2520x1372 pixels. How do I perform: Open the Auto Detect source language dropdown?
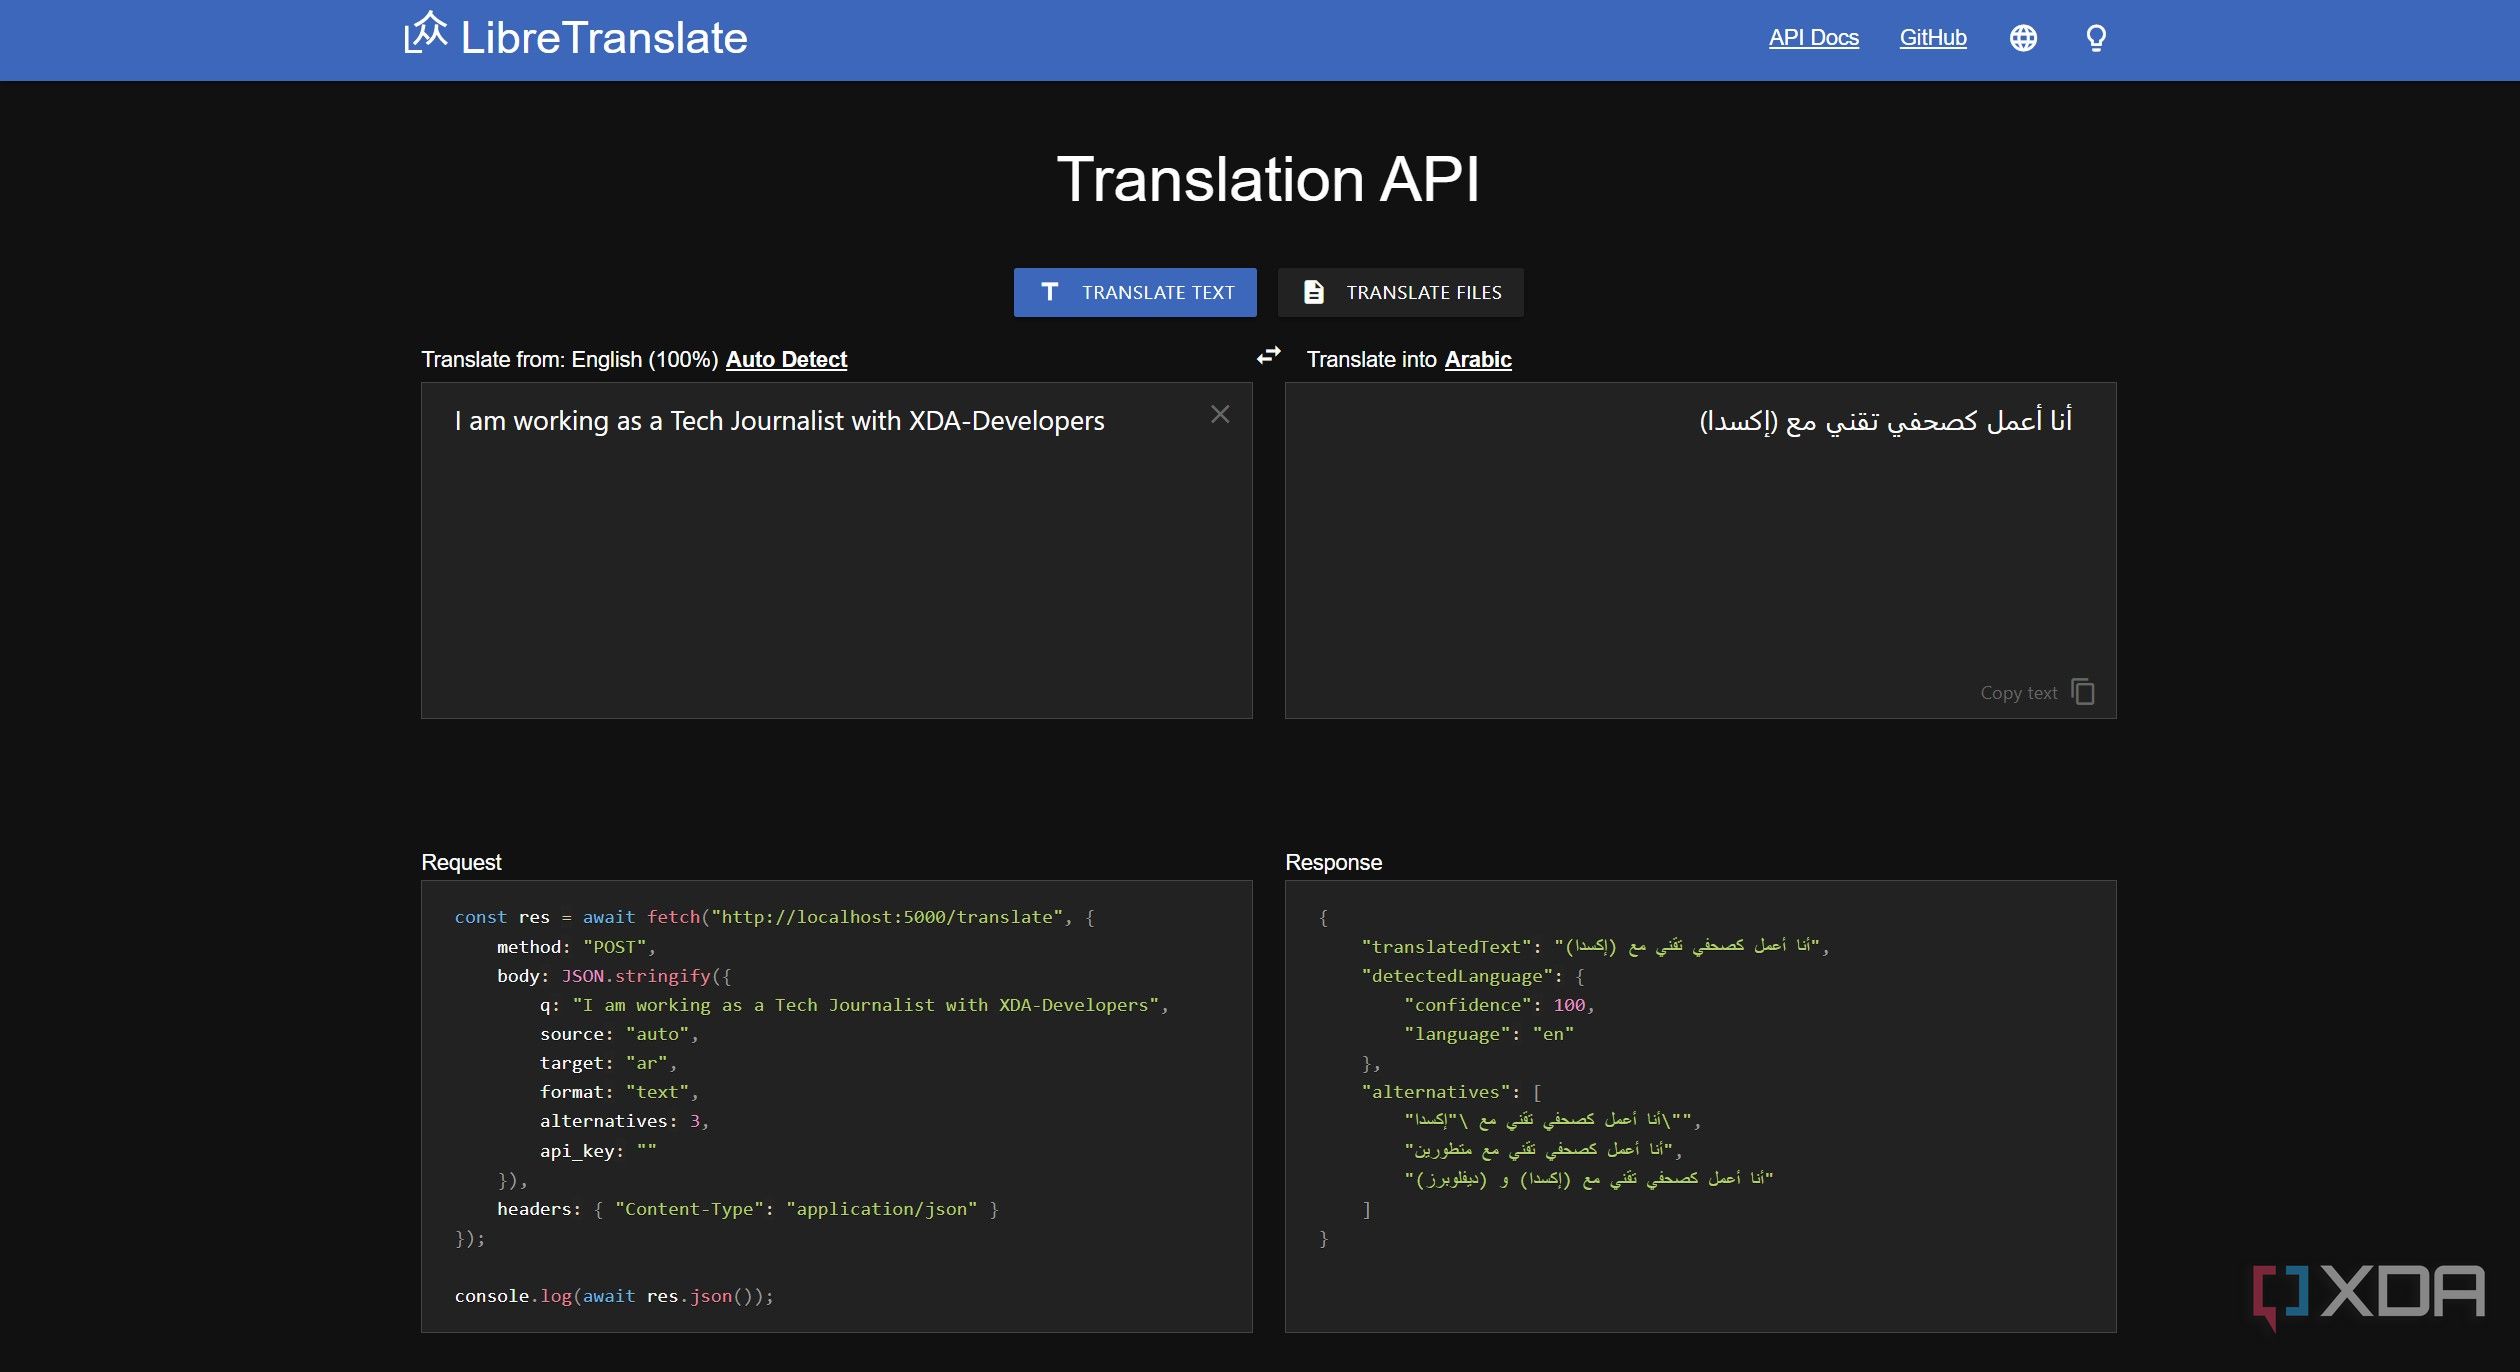(x=786, y=359)
